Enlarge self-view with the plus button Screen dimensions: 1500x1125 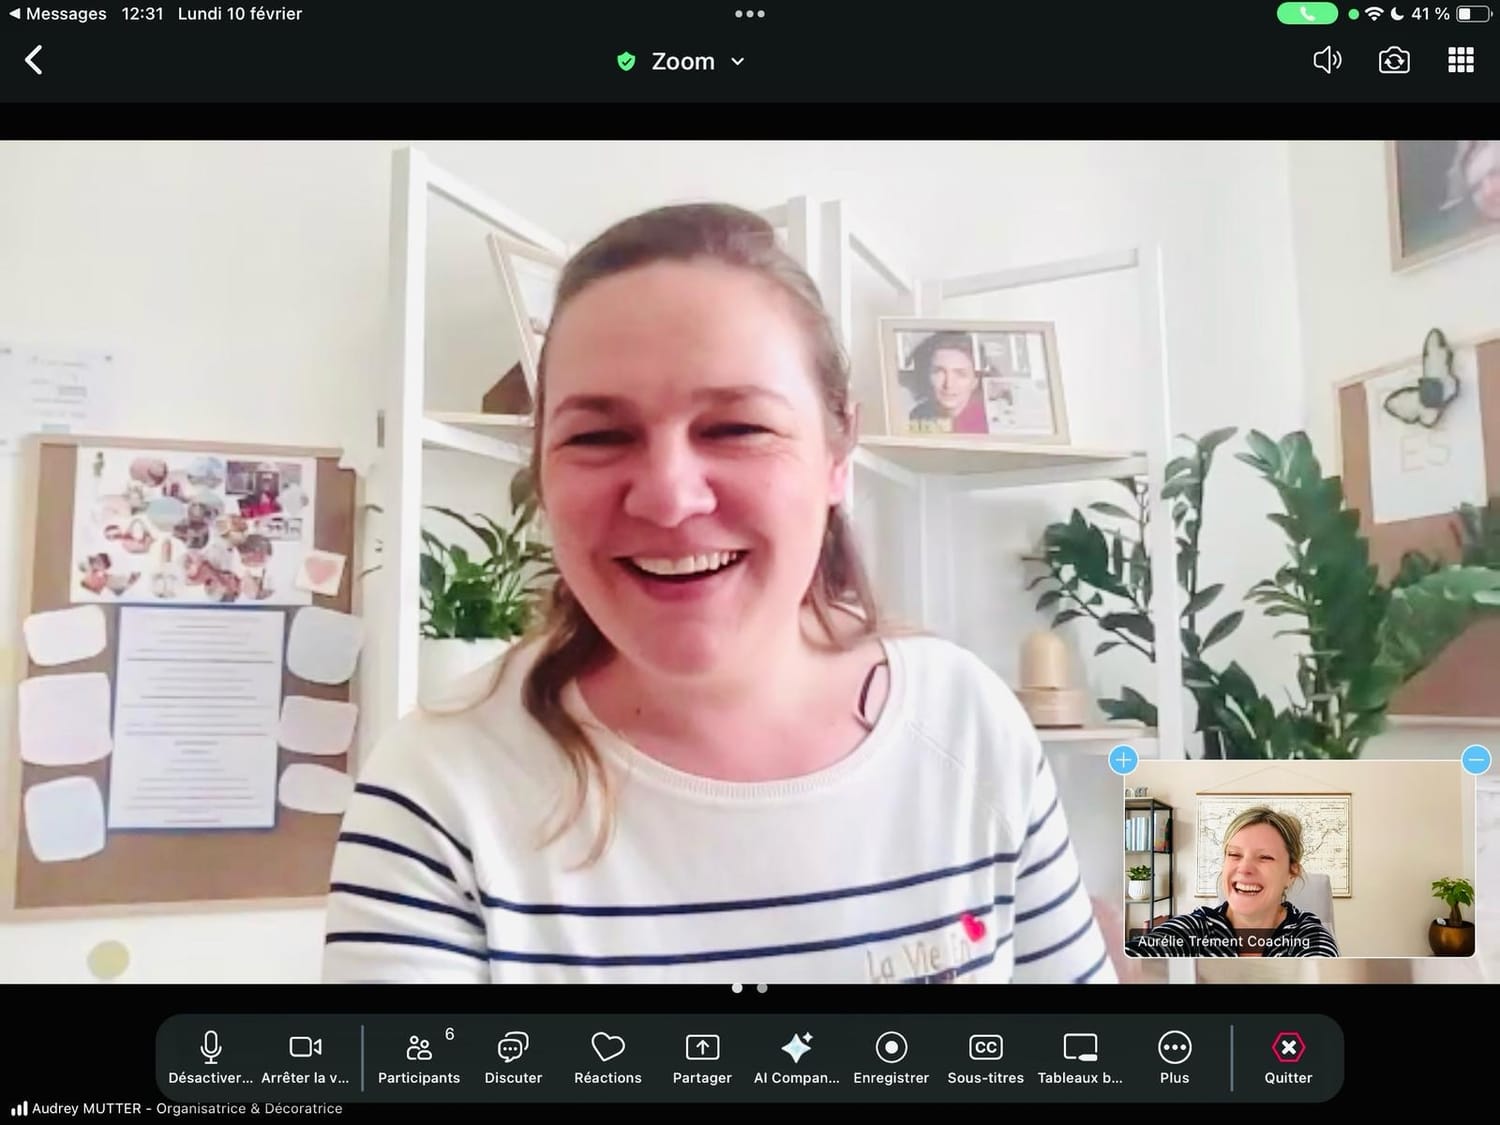(1123, 760)
